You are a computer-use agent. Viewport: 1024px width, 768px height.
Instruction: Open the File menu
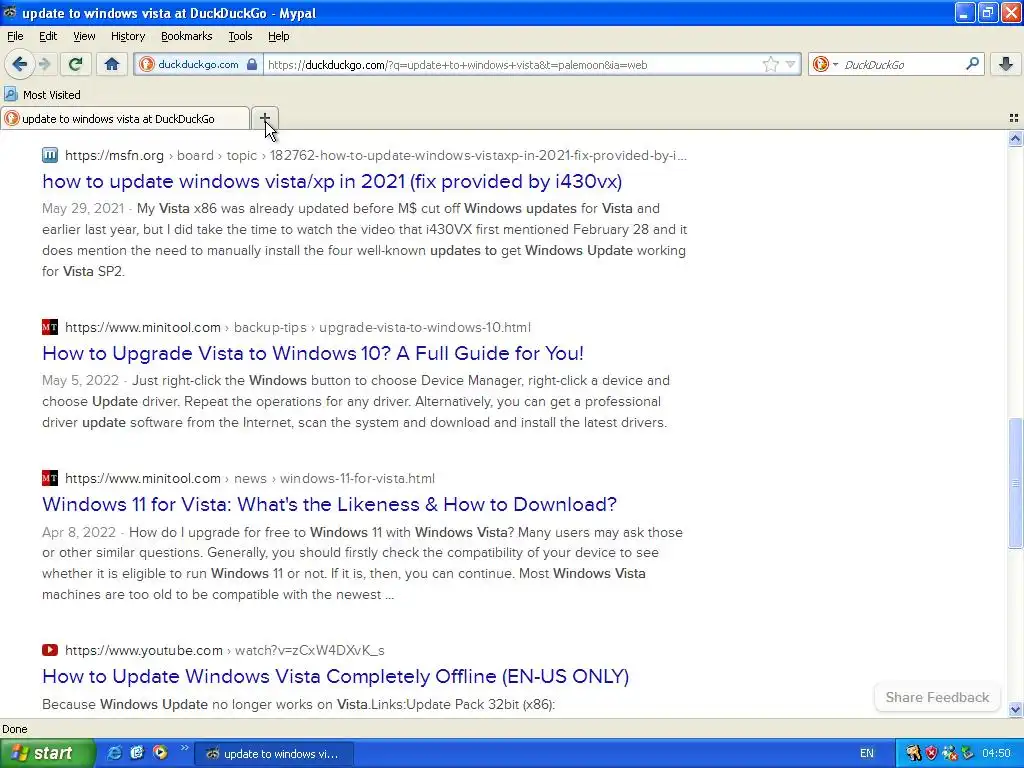point(15,36)
